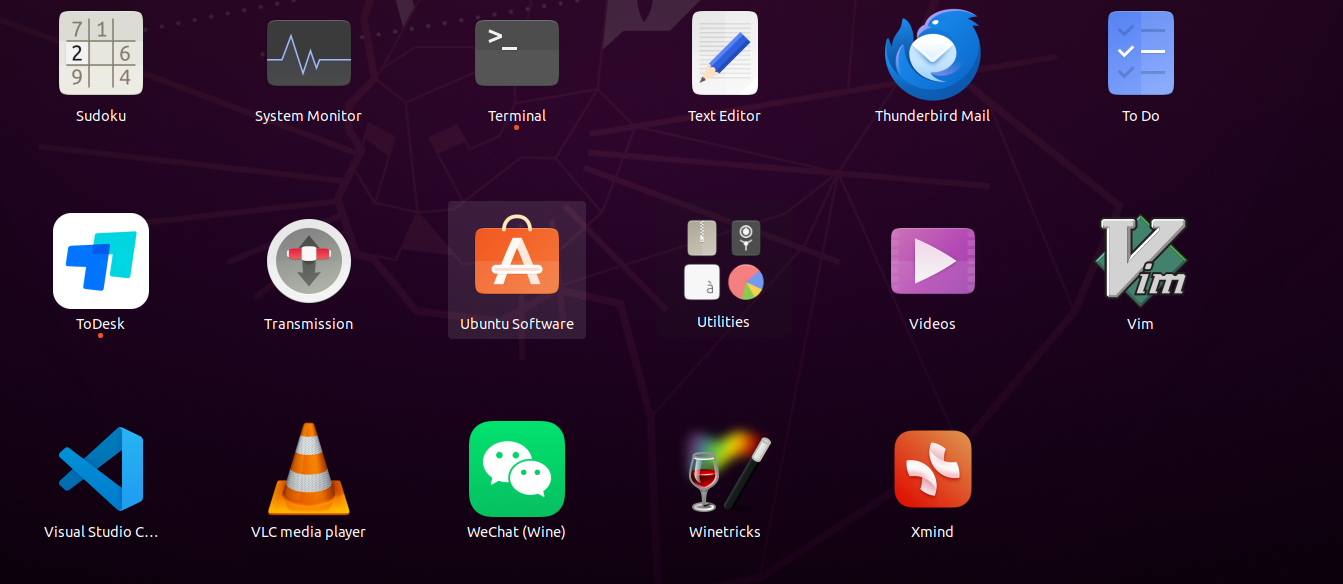Launch Visual Studio Code icon
The width and height of the screenshot is (1343, 584).
101,469
